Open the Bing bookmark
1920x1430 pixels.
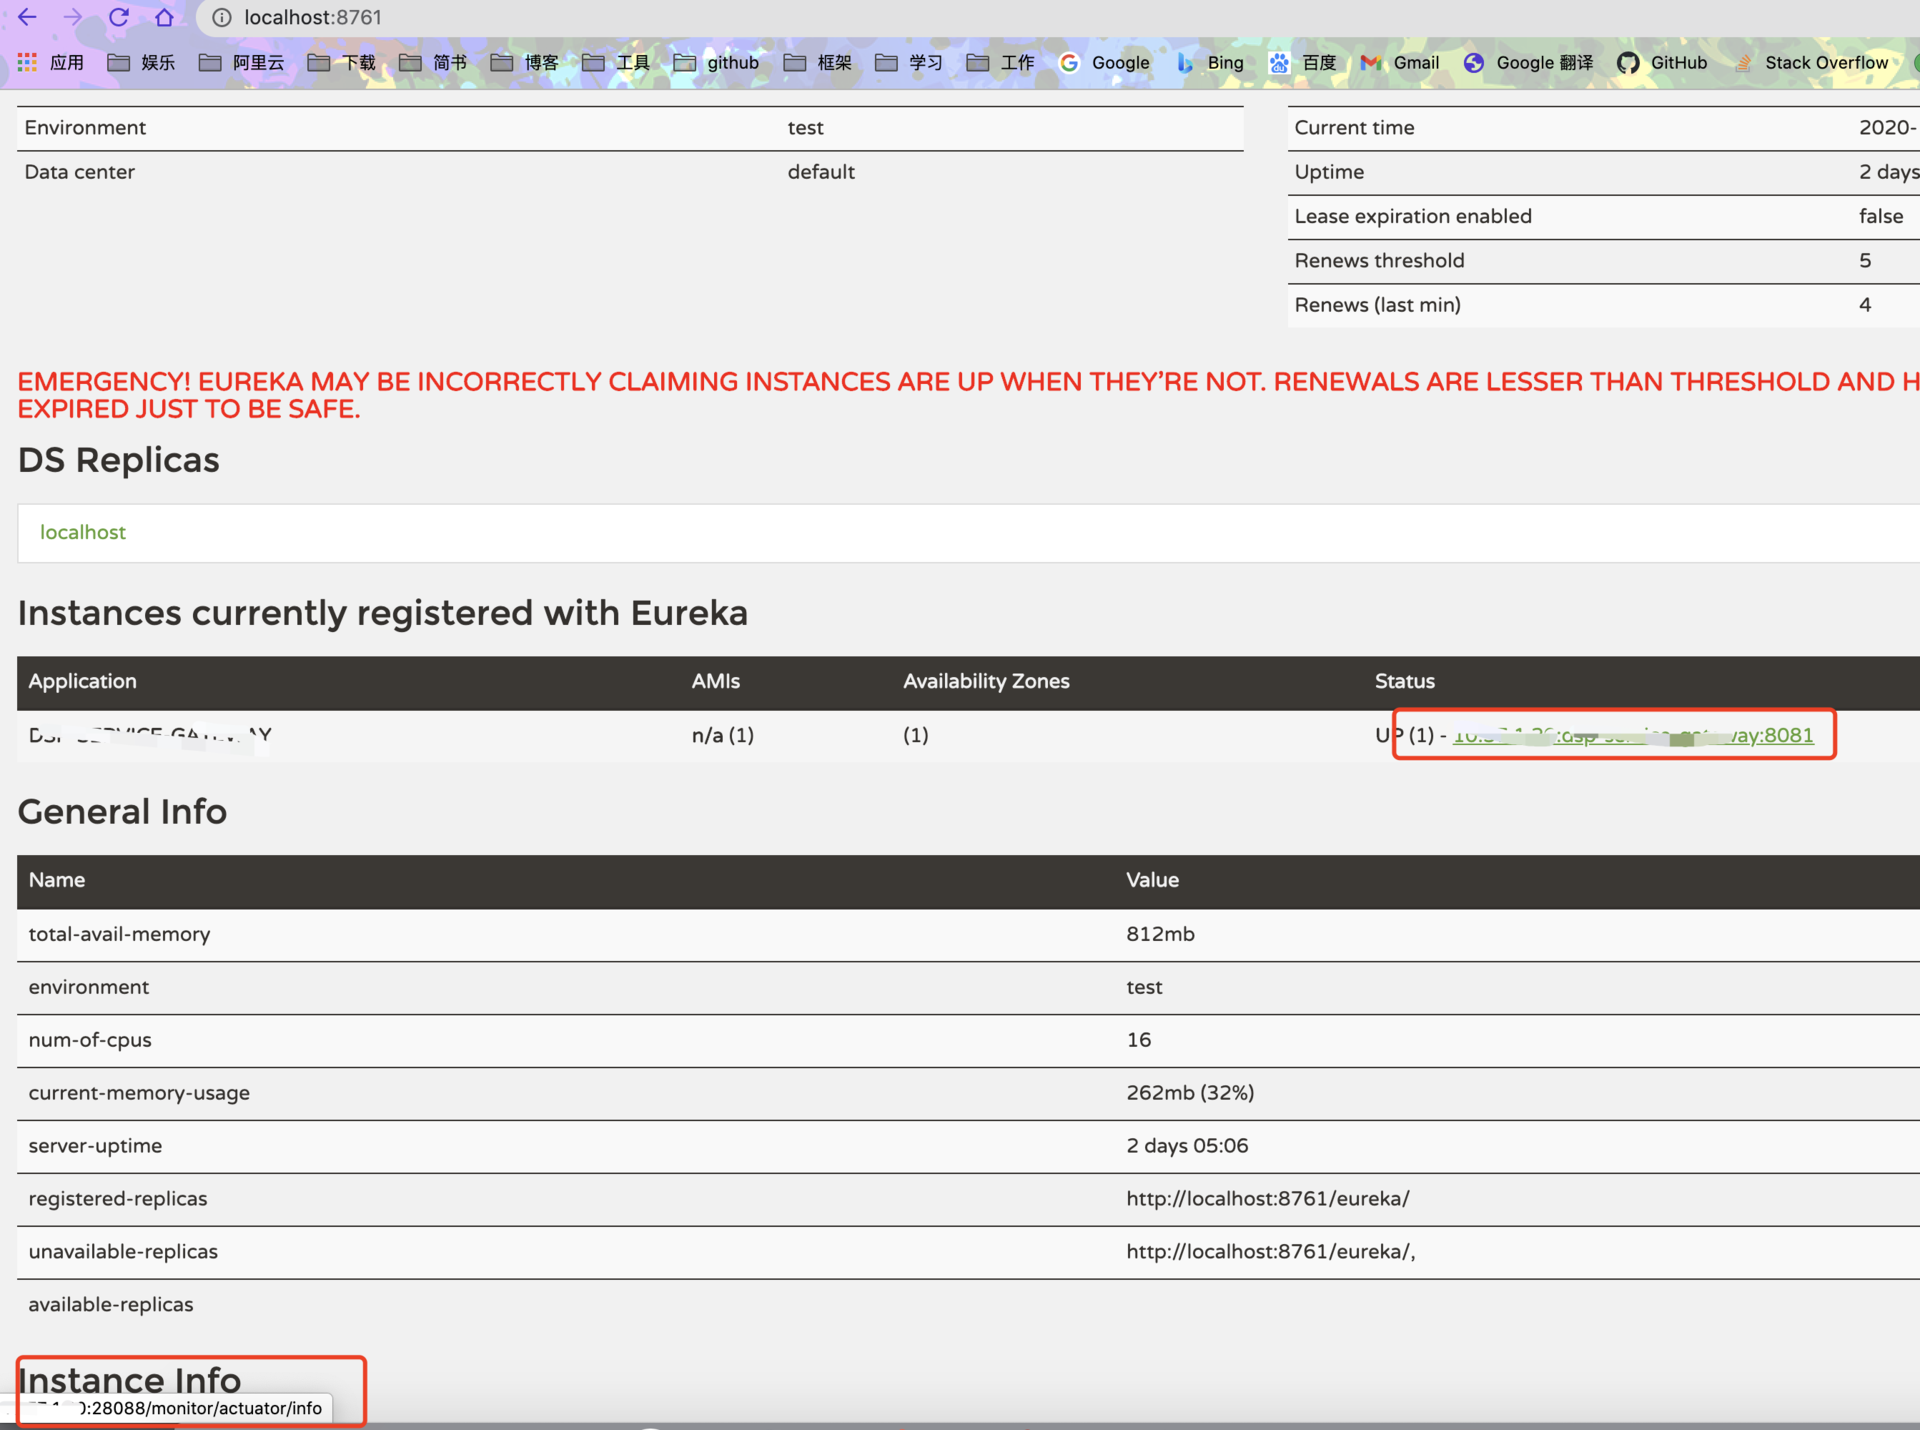click(1209, 62)
